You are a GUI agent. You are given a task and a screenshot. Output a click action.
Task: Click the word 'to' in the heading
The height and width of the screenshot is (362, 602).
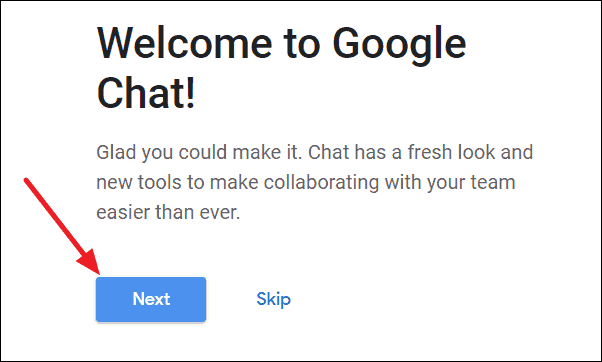pyautogui.click(x=302, y=43)
